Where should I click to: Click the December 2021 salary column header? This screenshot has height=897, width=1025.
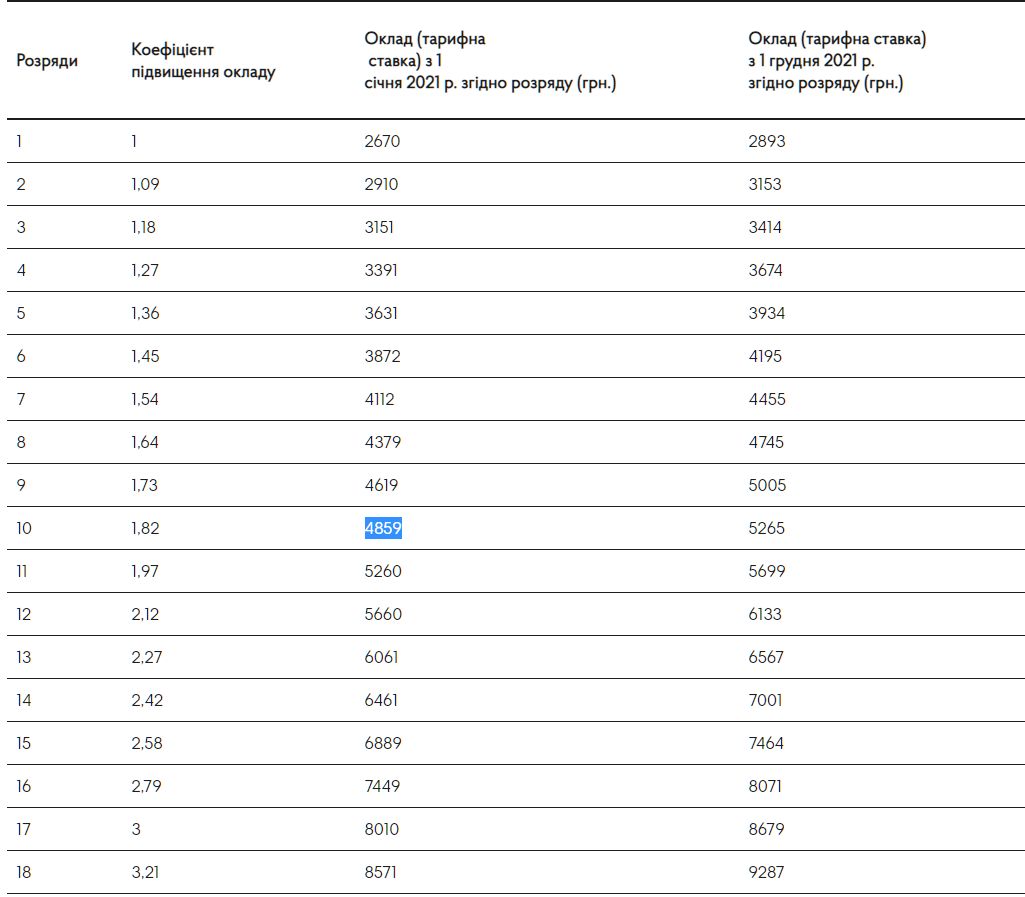(837, 61)
